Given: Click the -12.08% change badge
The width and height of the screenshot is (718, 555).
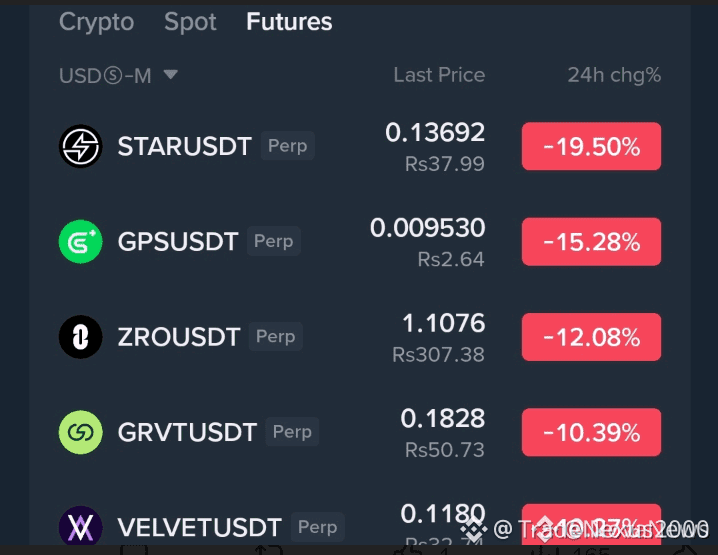Looking at the screenshot, I should (591, 337).
